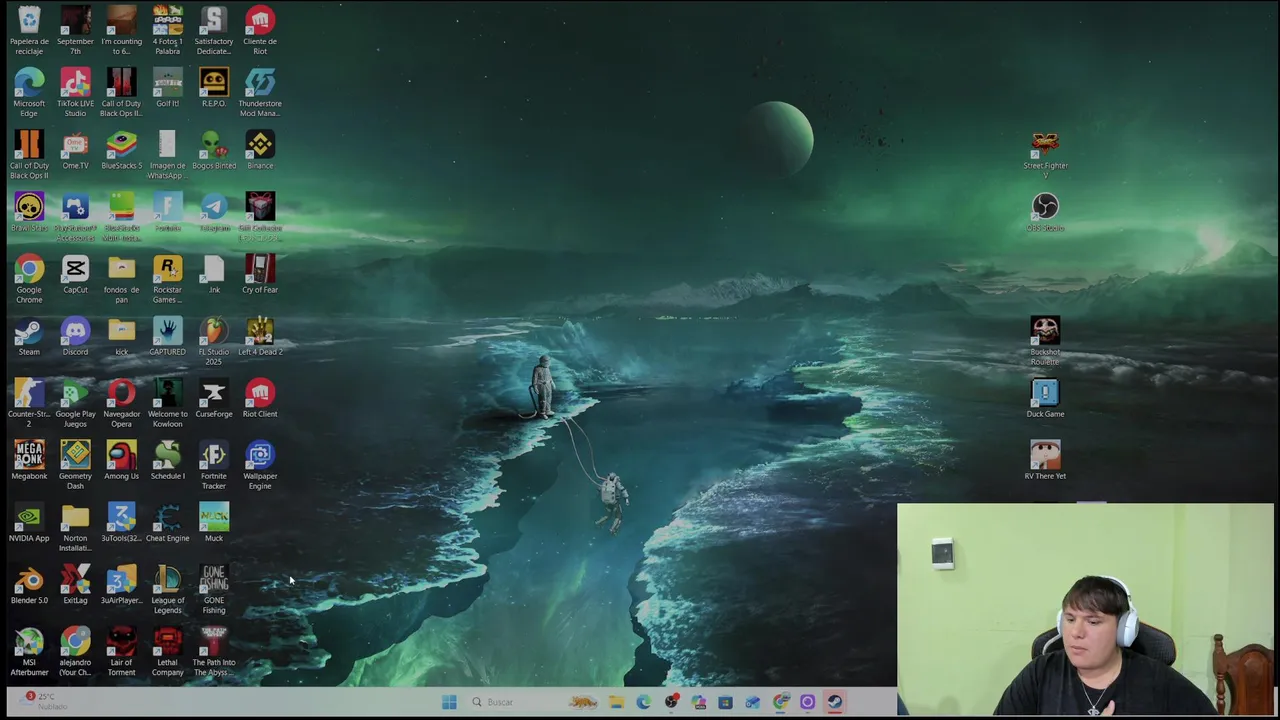1280x720 pixels.
Task: Select the Fortnite Tracker icon
Action: click(x=213, y=465)
